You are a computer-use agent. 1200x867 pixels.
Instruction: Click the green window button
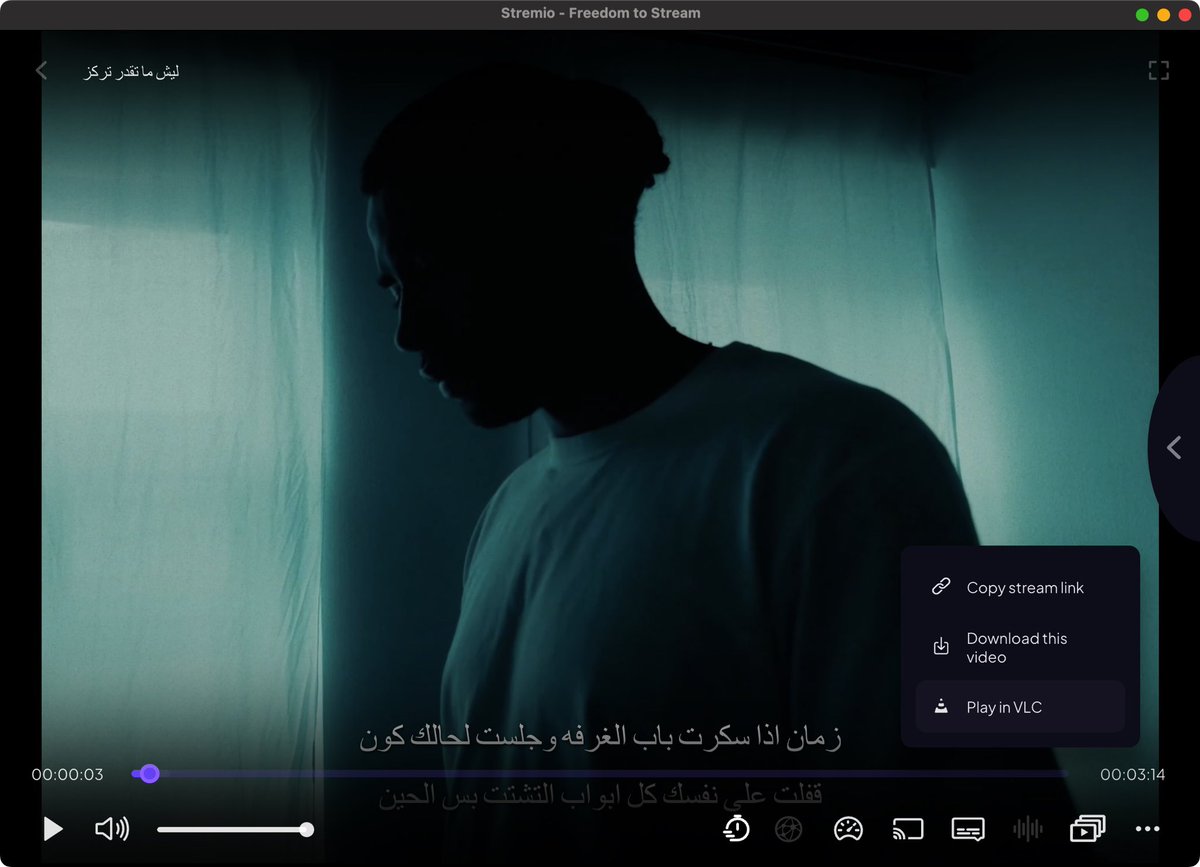1141,15
